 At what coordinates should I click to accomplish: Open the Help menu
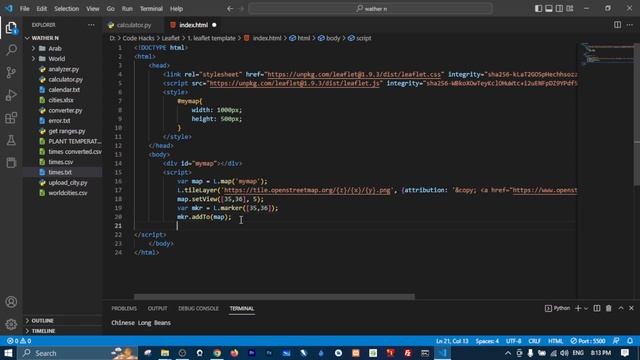click(x=176, y=9)
